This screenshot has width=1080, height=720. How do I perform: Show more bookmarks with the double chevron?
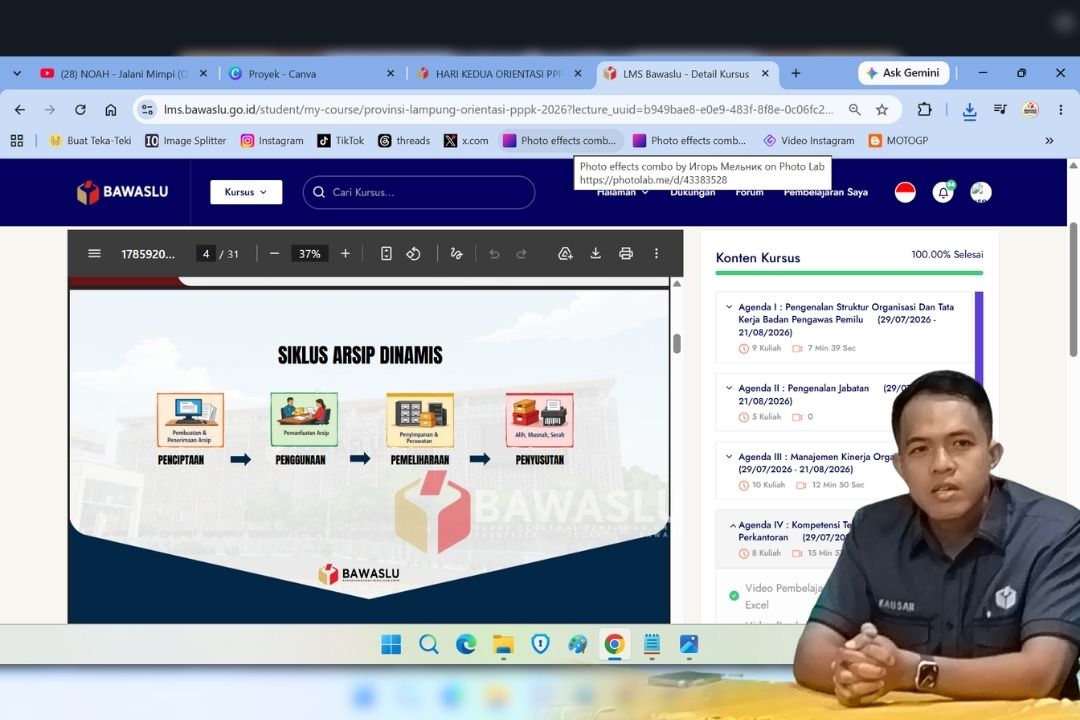click(1049, 141)
